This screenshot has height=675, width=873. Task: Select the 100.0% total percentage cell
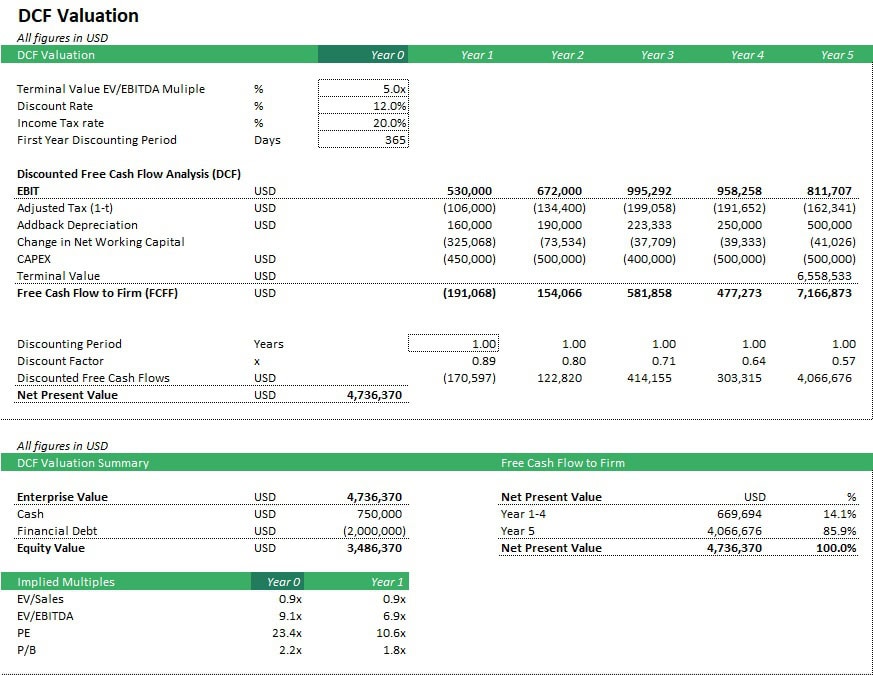[x=836, y=548]
